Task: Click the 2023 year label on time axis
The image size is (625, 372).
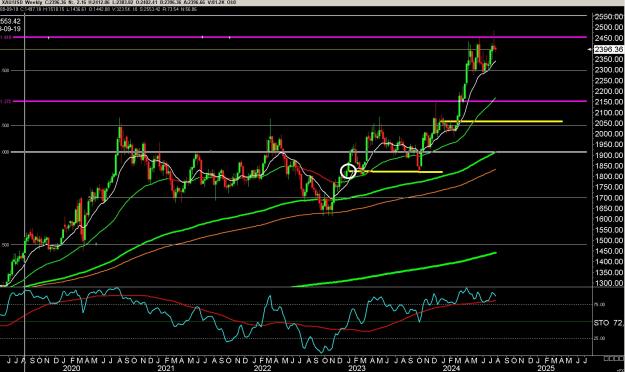Action: [357, 368]
